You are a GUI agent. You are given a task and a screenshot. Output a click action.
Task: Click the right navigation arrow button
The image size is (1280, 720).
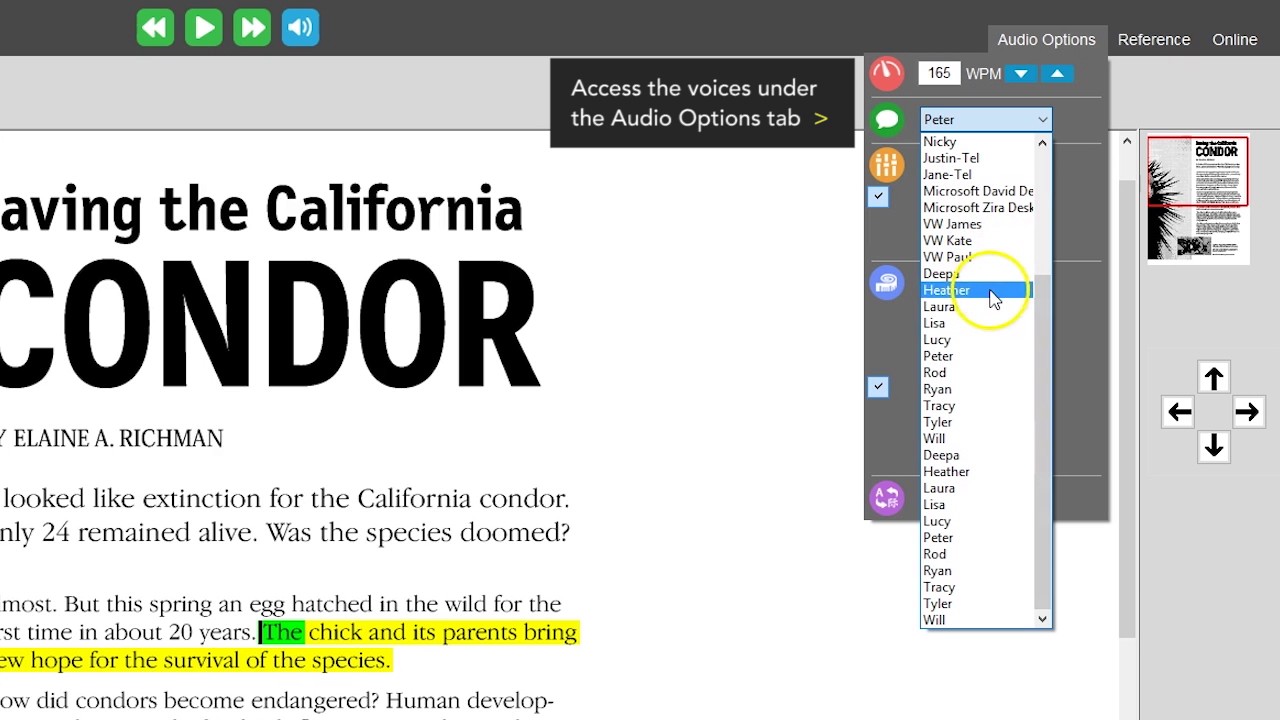pos(1247,412)
